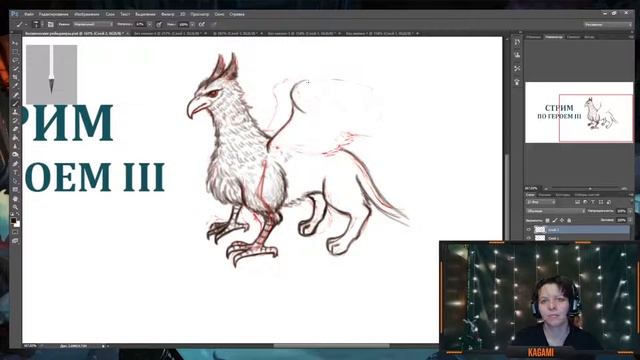Select the Move tool
640x360 pixels.
point(15,43)
